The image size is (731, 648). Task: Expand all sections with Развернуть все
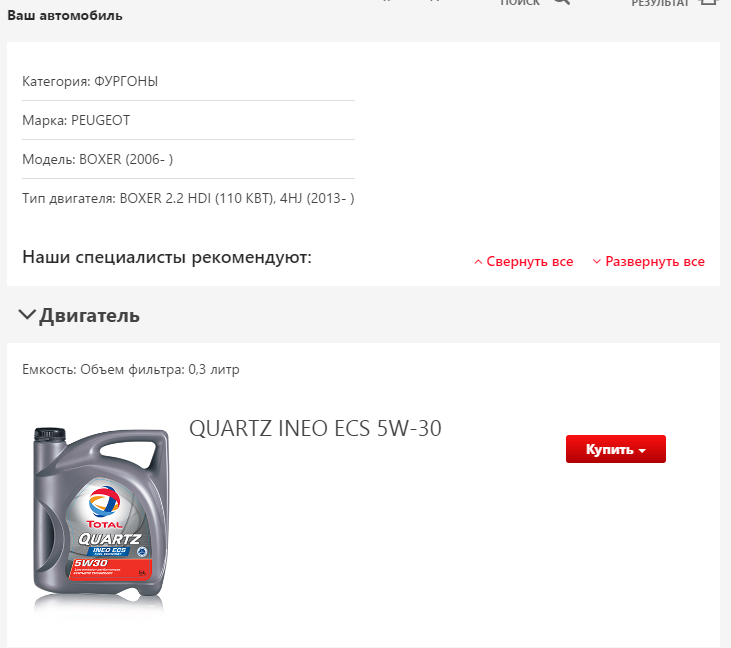coord(655,262)
